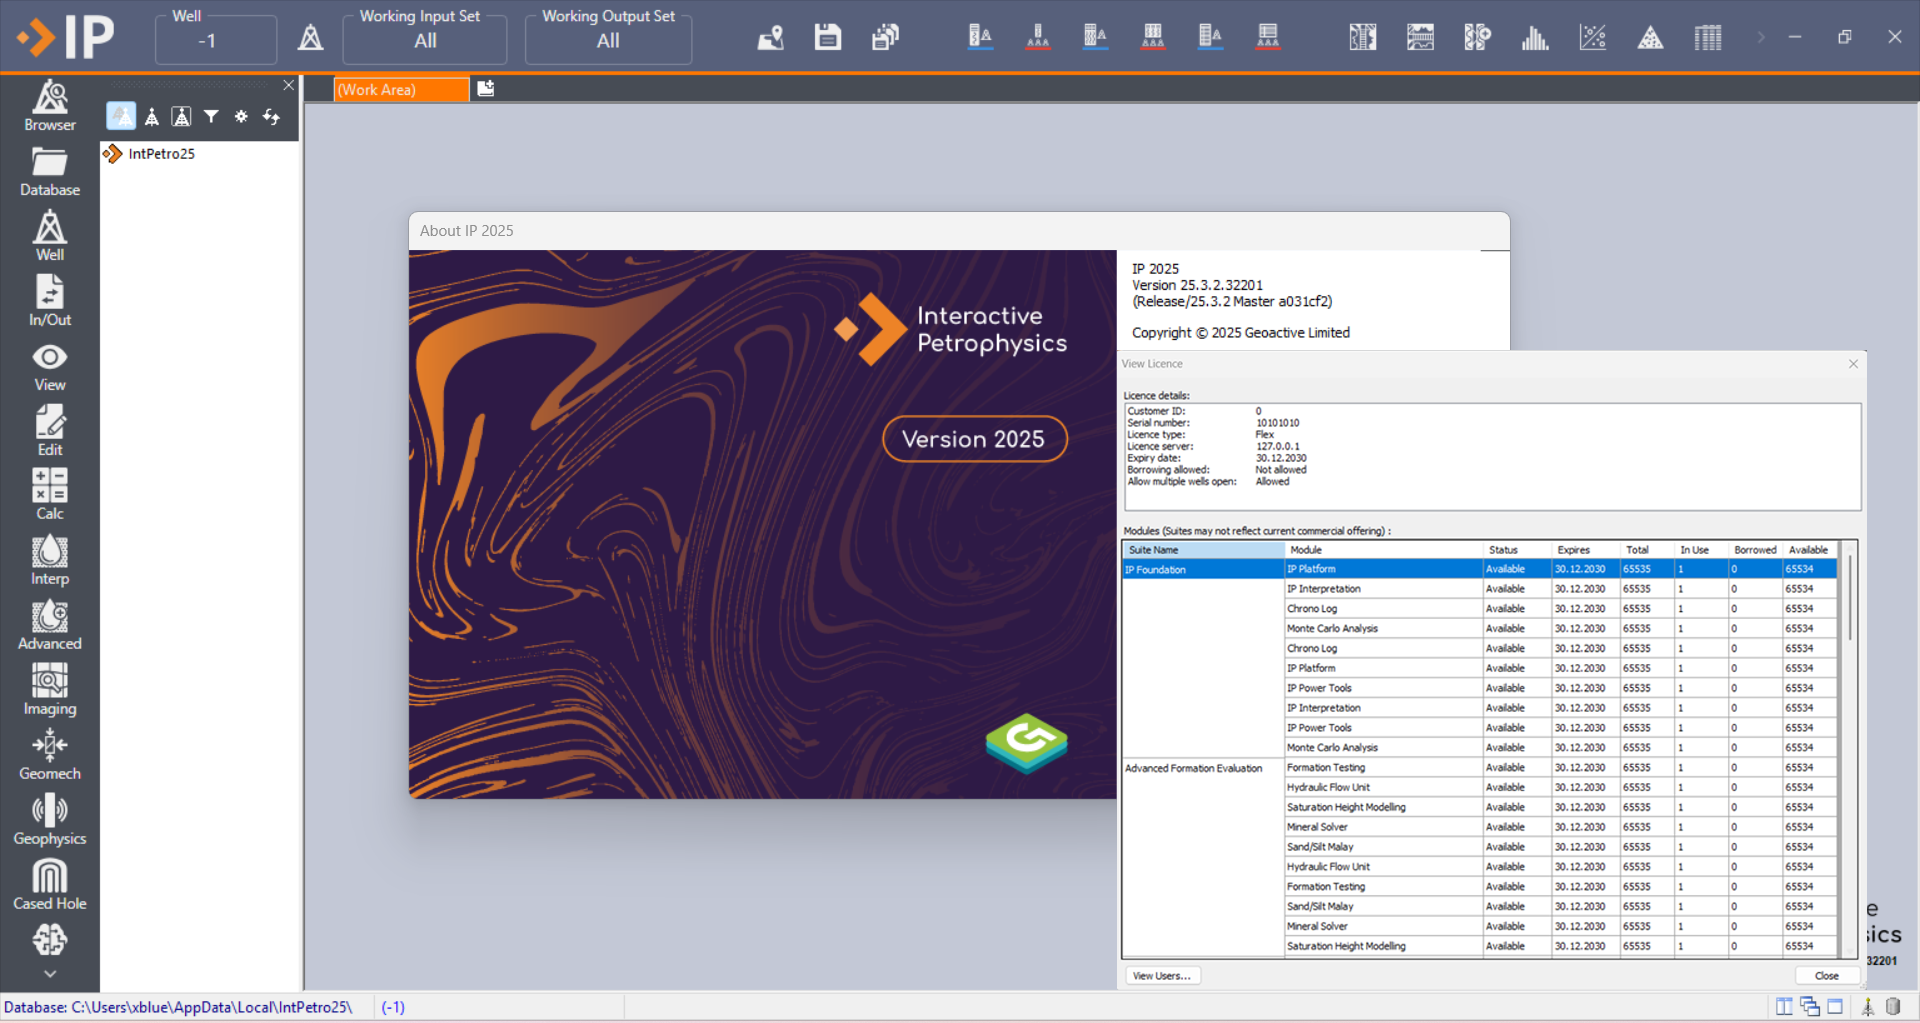Select the (Work Area) tab

[x=401, y=89]
